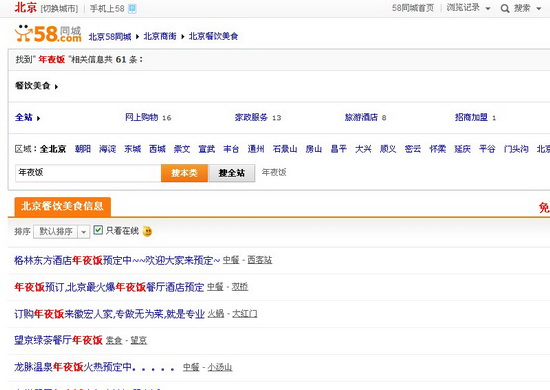
Task: Click the 切换城市 link
Action: 59,9
